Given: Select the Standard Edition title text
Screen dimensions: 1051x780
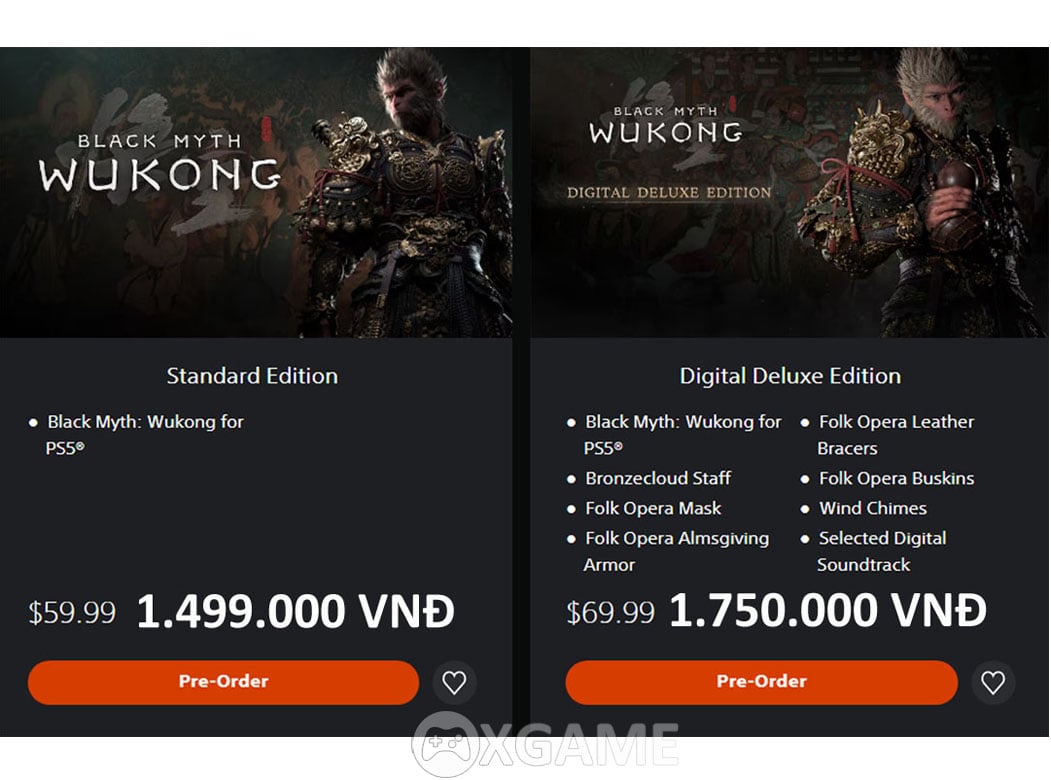Looking at the screenshot, I should [252, 376].
